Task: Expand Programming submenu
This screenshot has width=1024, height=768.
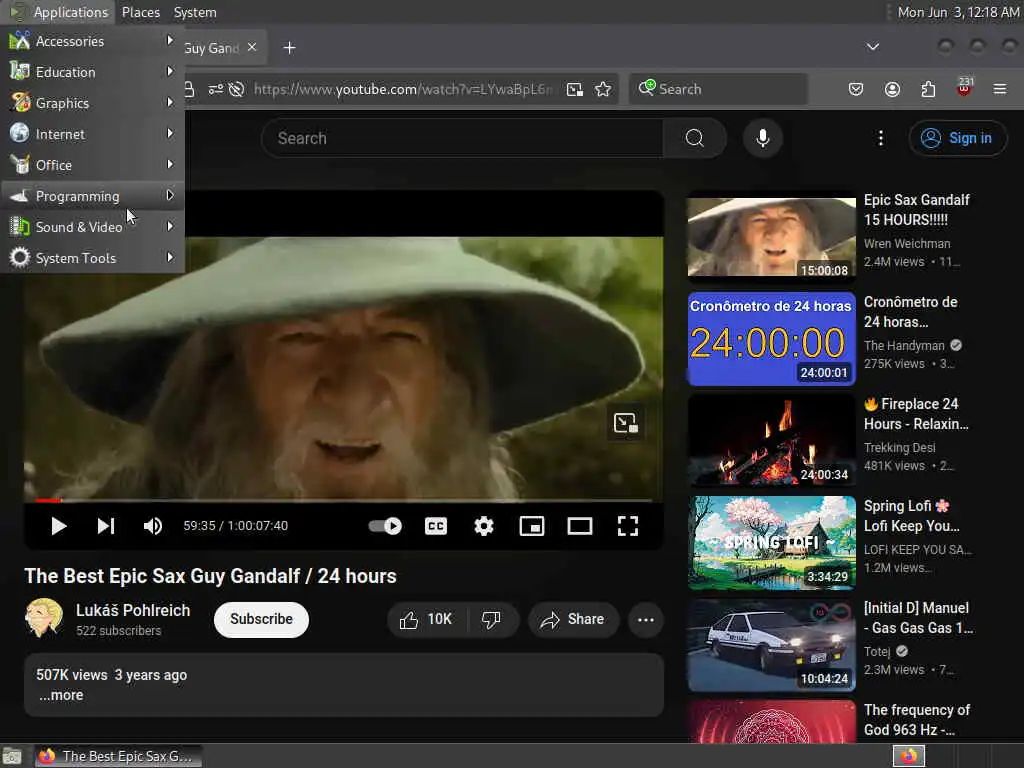Action: (x=93, y=196)
